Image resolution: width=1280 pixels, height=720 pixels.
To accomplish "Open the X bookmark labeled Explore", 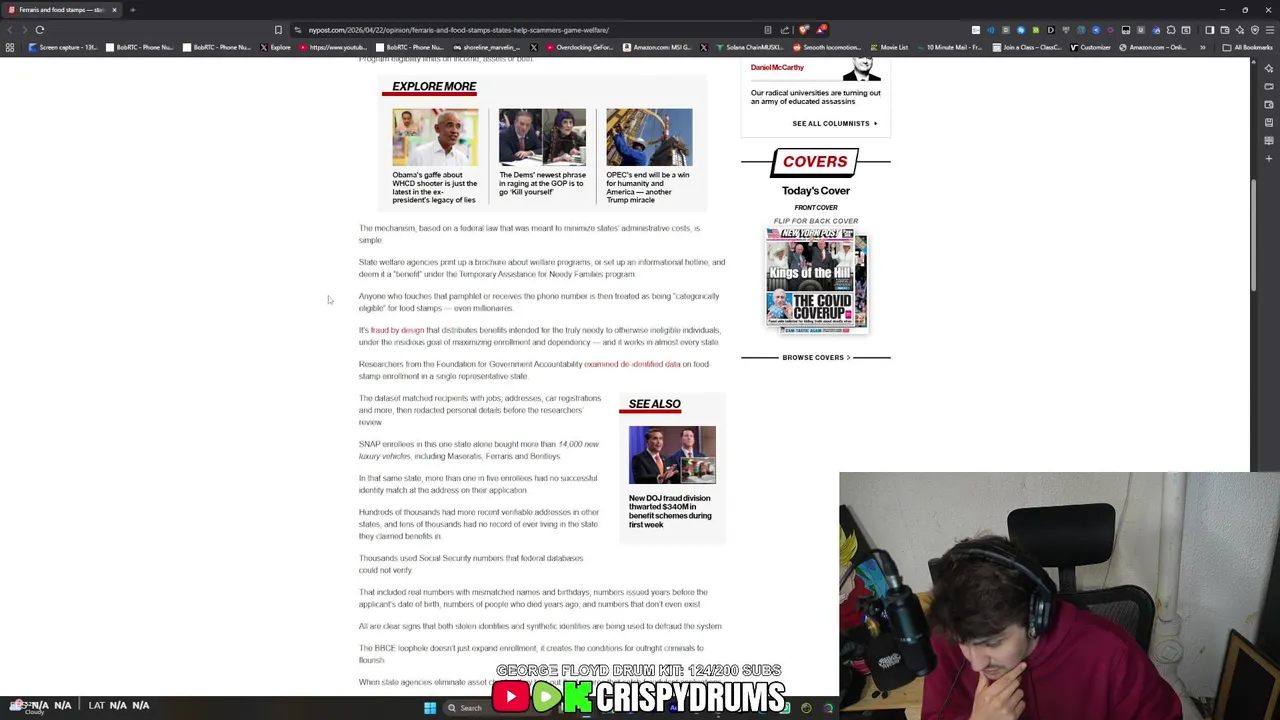I will (275, 47).
